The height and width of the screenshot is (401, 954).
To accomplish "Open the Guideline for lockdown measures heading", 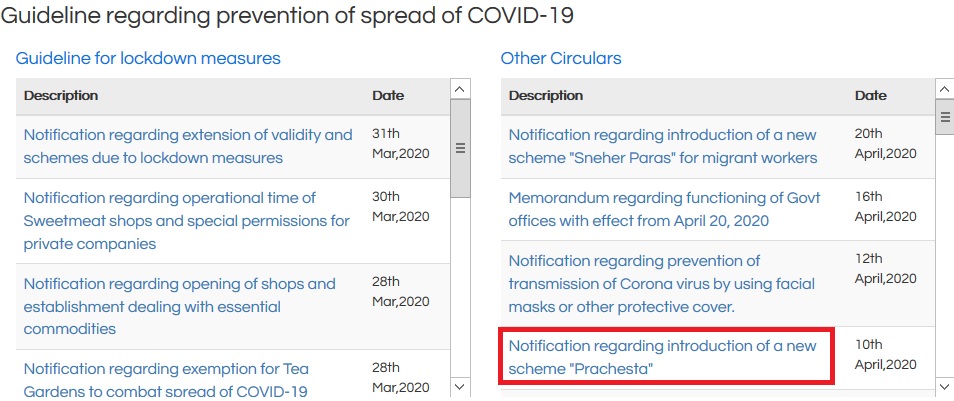I will (x=148, y=58).
